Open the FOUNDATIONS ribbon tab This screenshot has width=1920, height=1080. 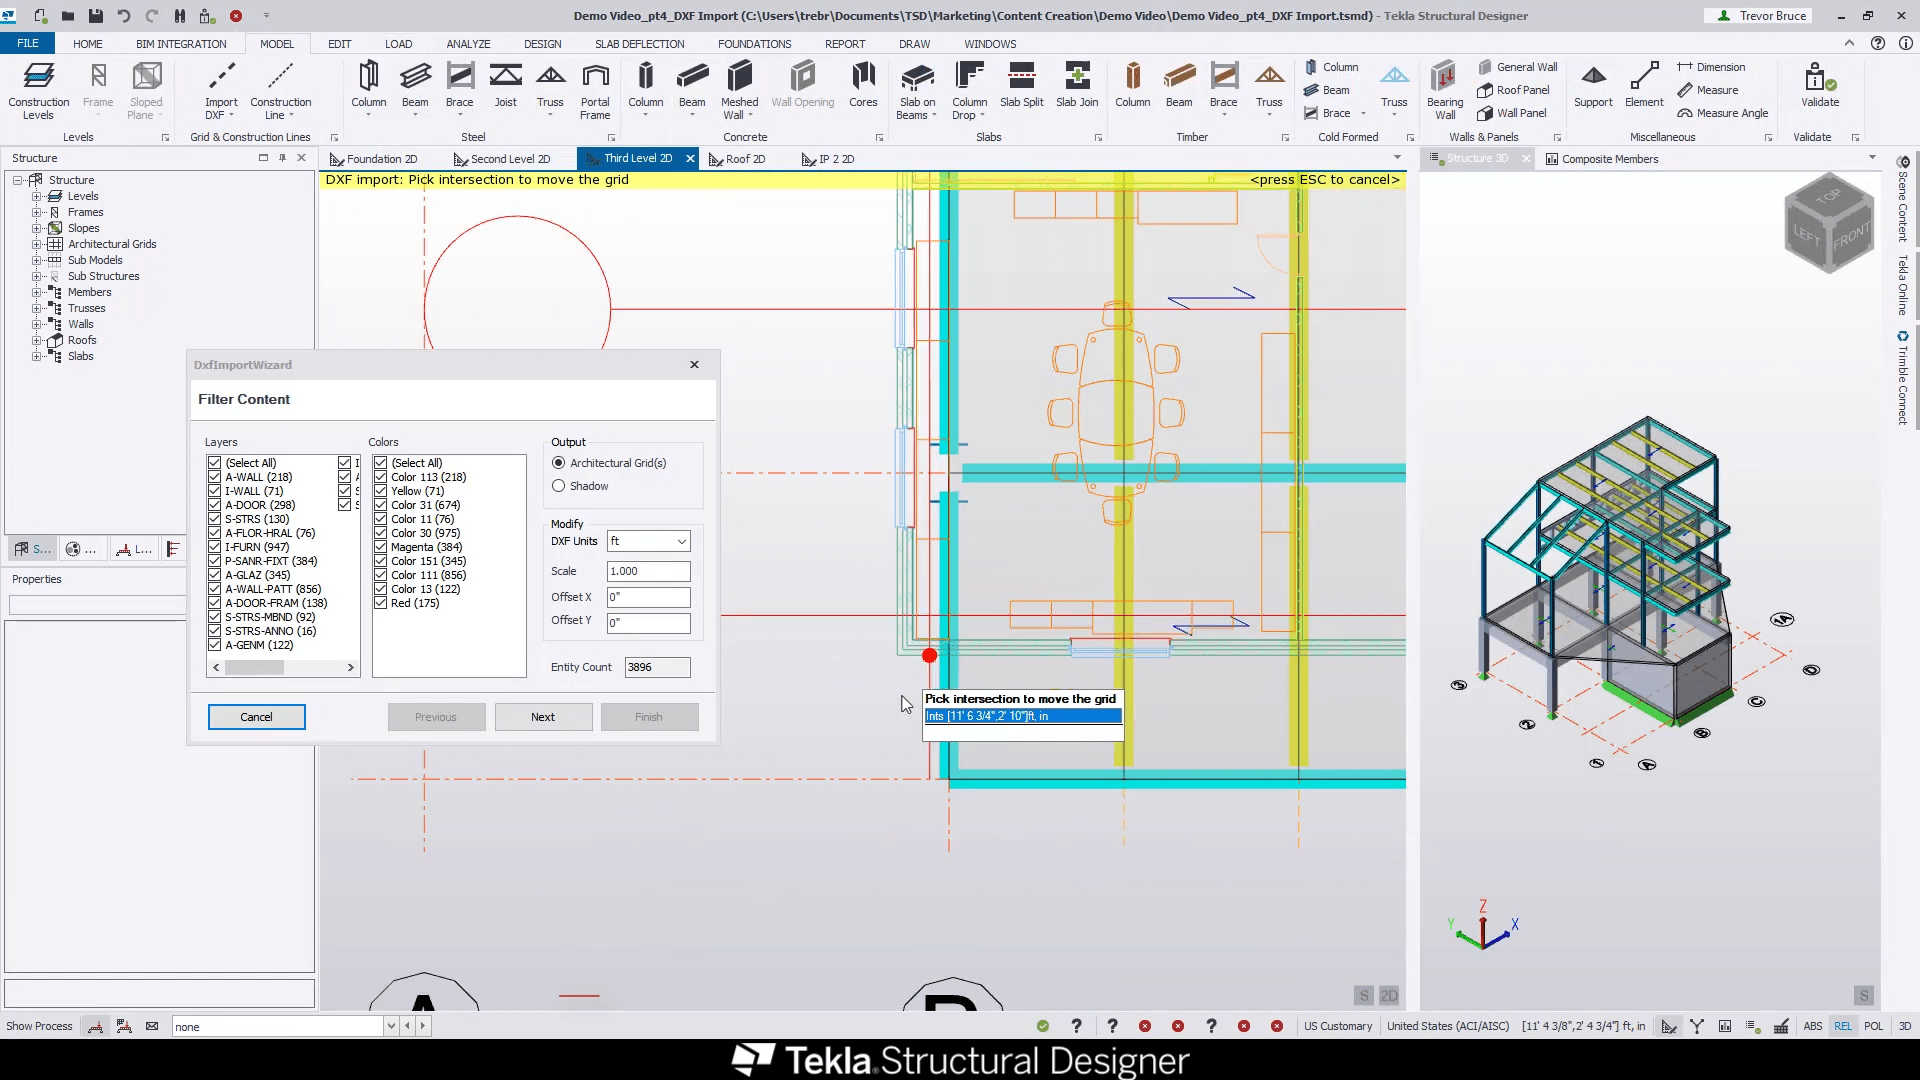pyautogui.click(x=754, y=44)
